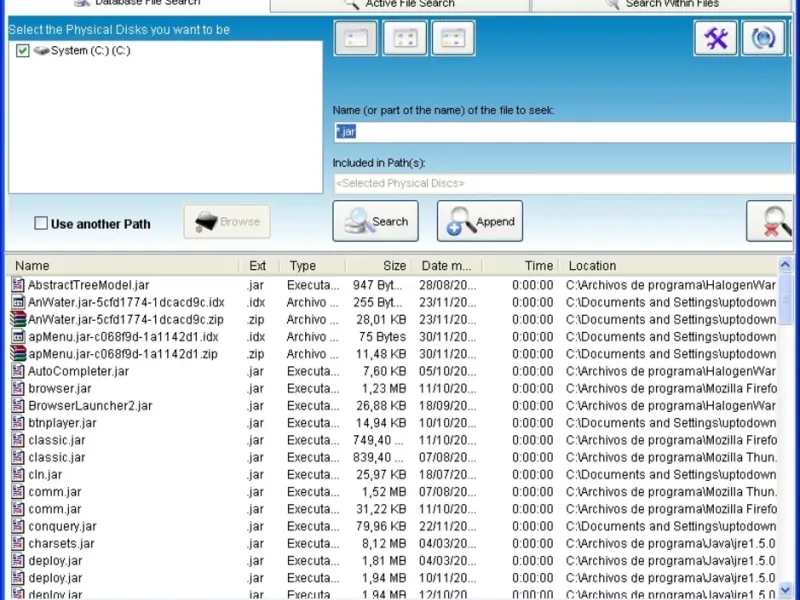800x600 pixels.
Task: Click the 25,97 KB size cell
Action: tap(381, 474)
